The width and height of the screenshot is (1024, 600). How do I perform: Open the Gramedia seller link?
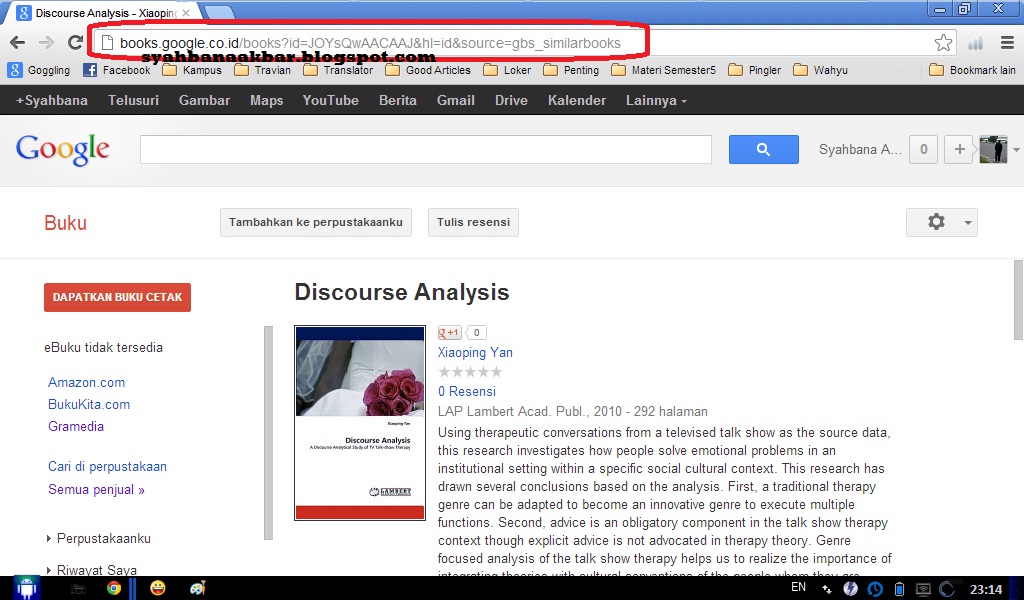pyautogui.click(x=76, y=426)
